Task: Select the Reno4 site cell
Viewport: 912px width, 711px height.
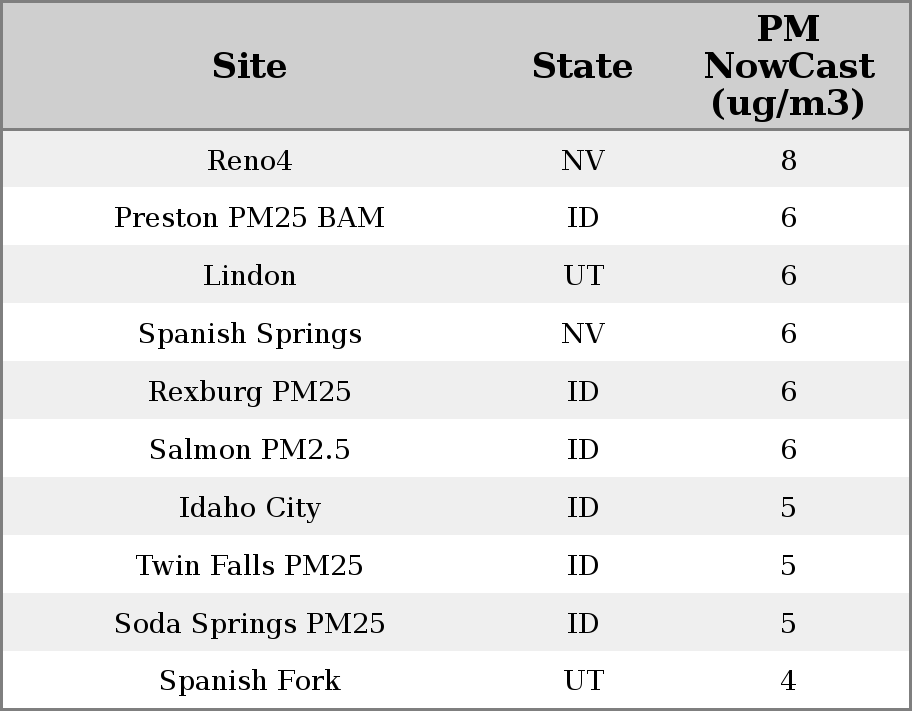Action: click(x=249, y=161)
